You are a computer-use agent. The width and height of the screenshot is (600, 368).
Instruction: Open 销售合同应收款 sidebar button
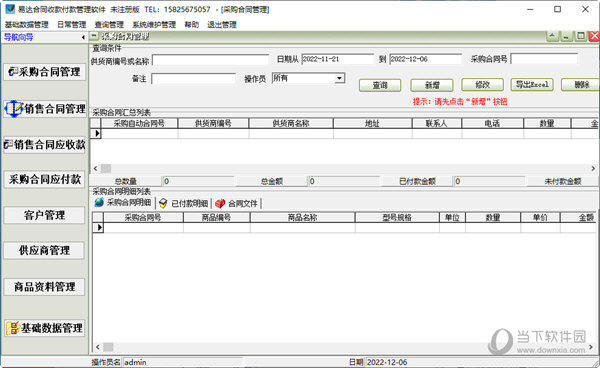click(44, 145)
